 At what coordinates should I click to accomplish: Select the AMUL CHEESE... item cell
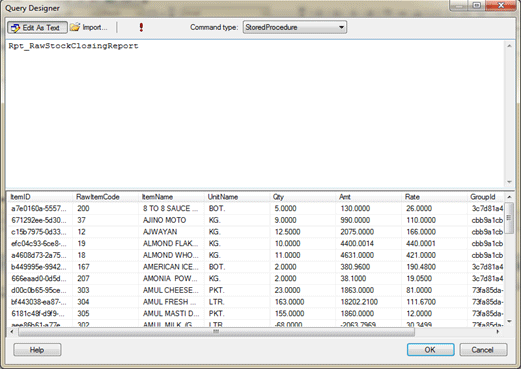click(171, 290)
